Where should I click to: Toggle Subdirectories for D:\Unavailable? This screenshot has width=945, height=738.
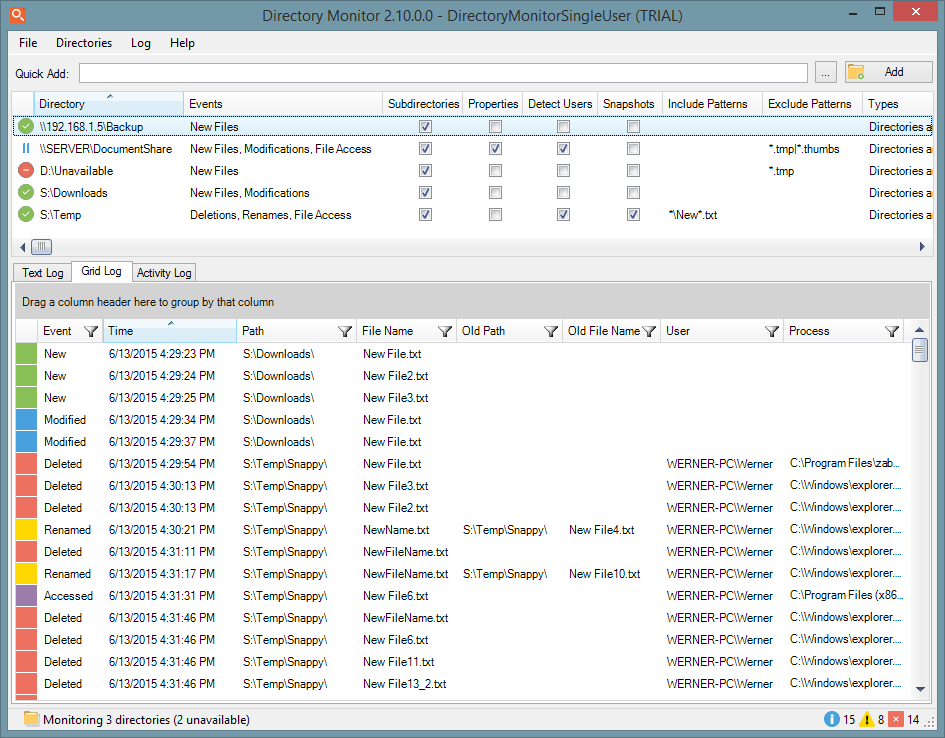tap(425, 170)
